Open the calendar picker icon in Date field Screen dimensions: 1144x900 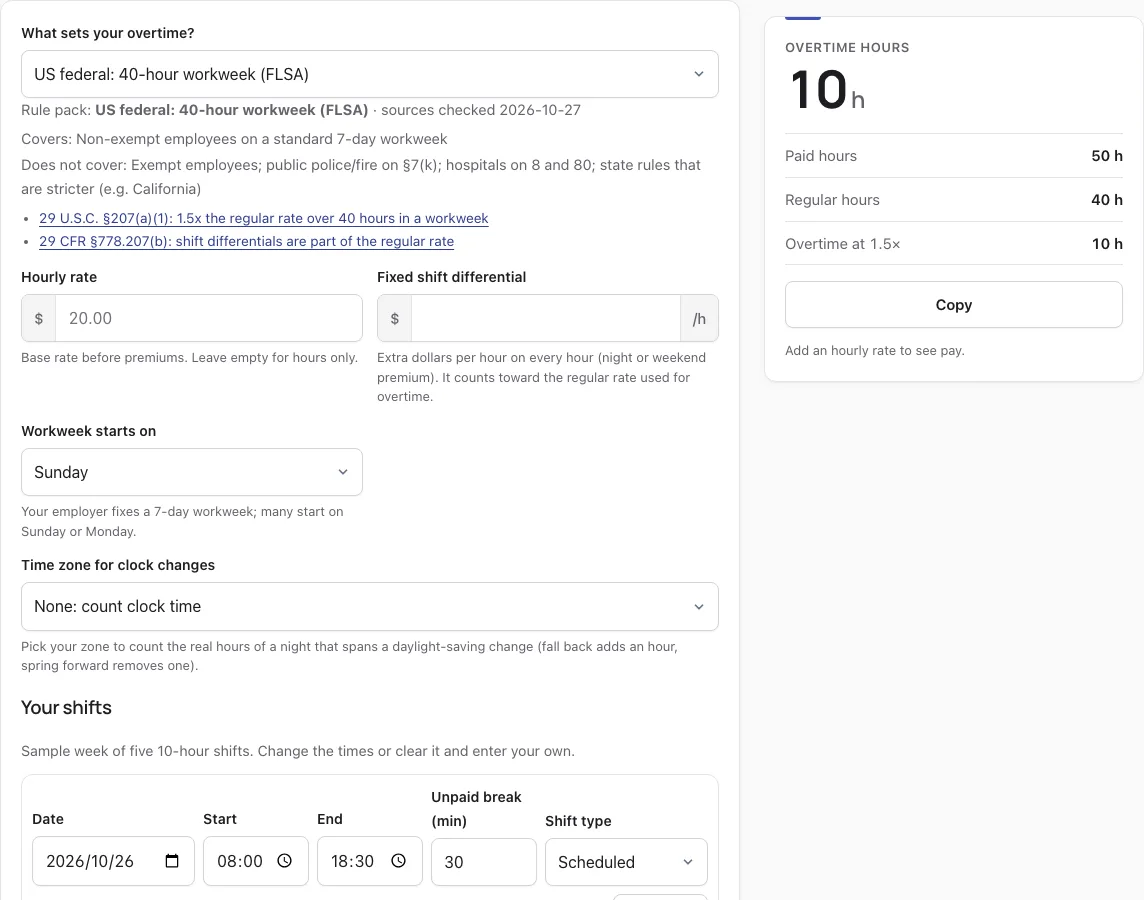(172, 861)
